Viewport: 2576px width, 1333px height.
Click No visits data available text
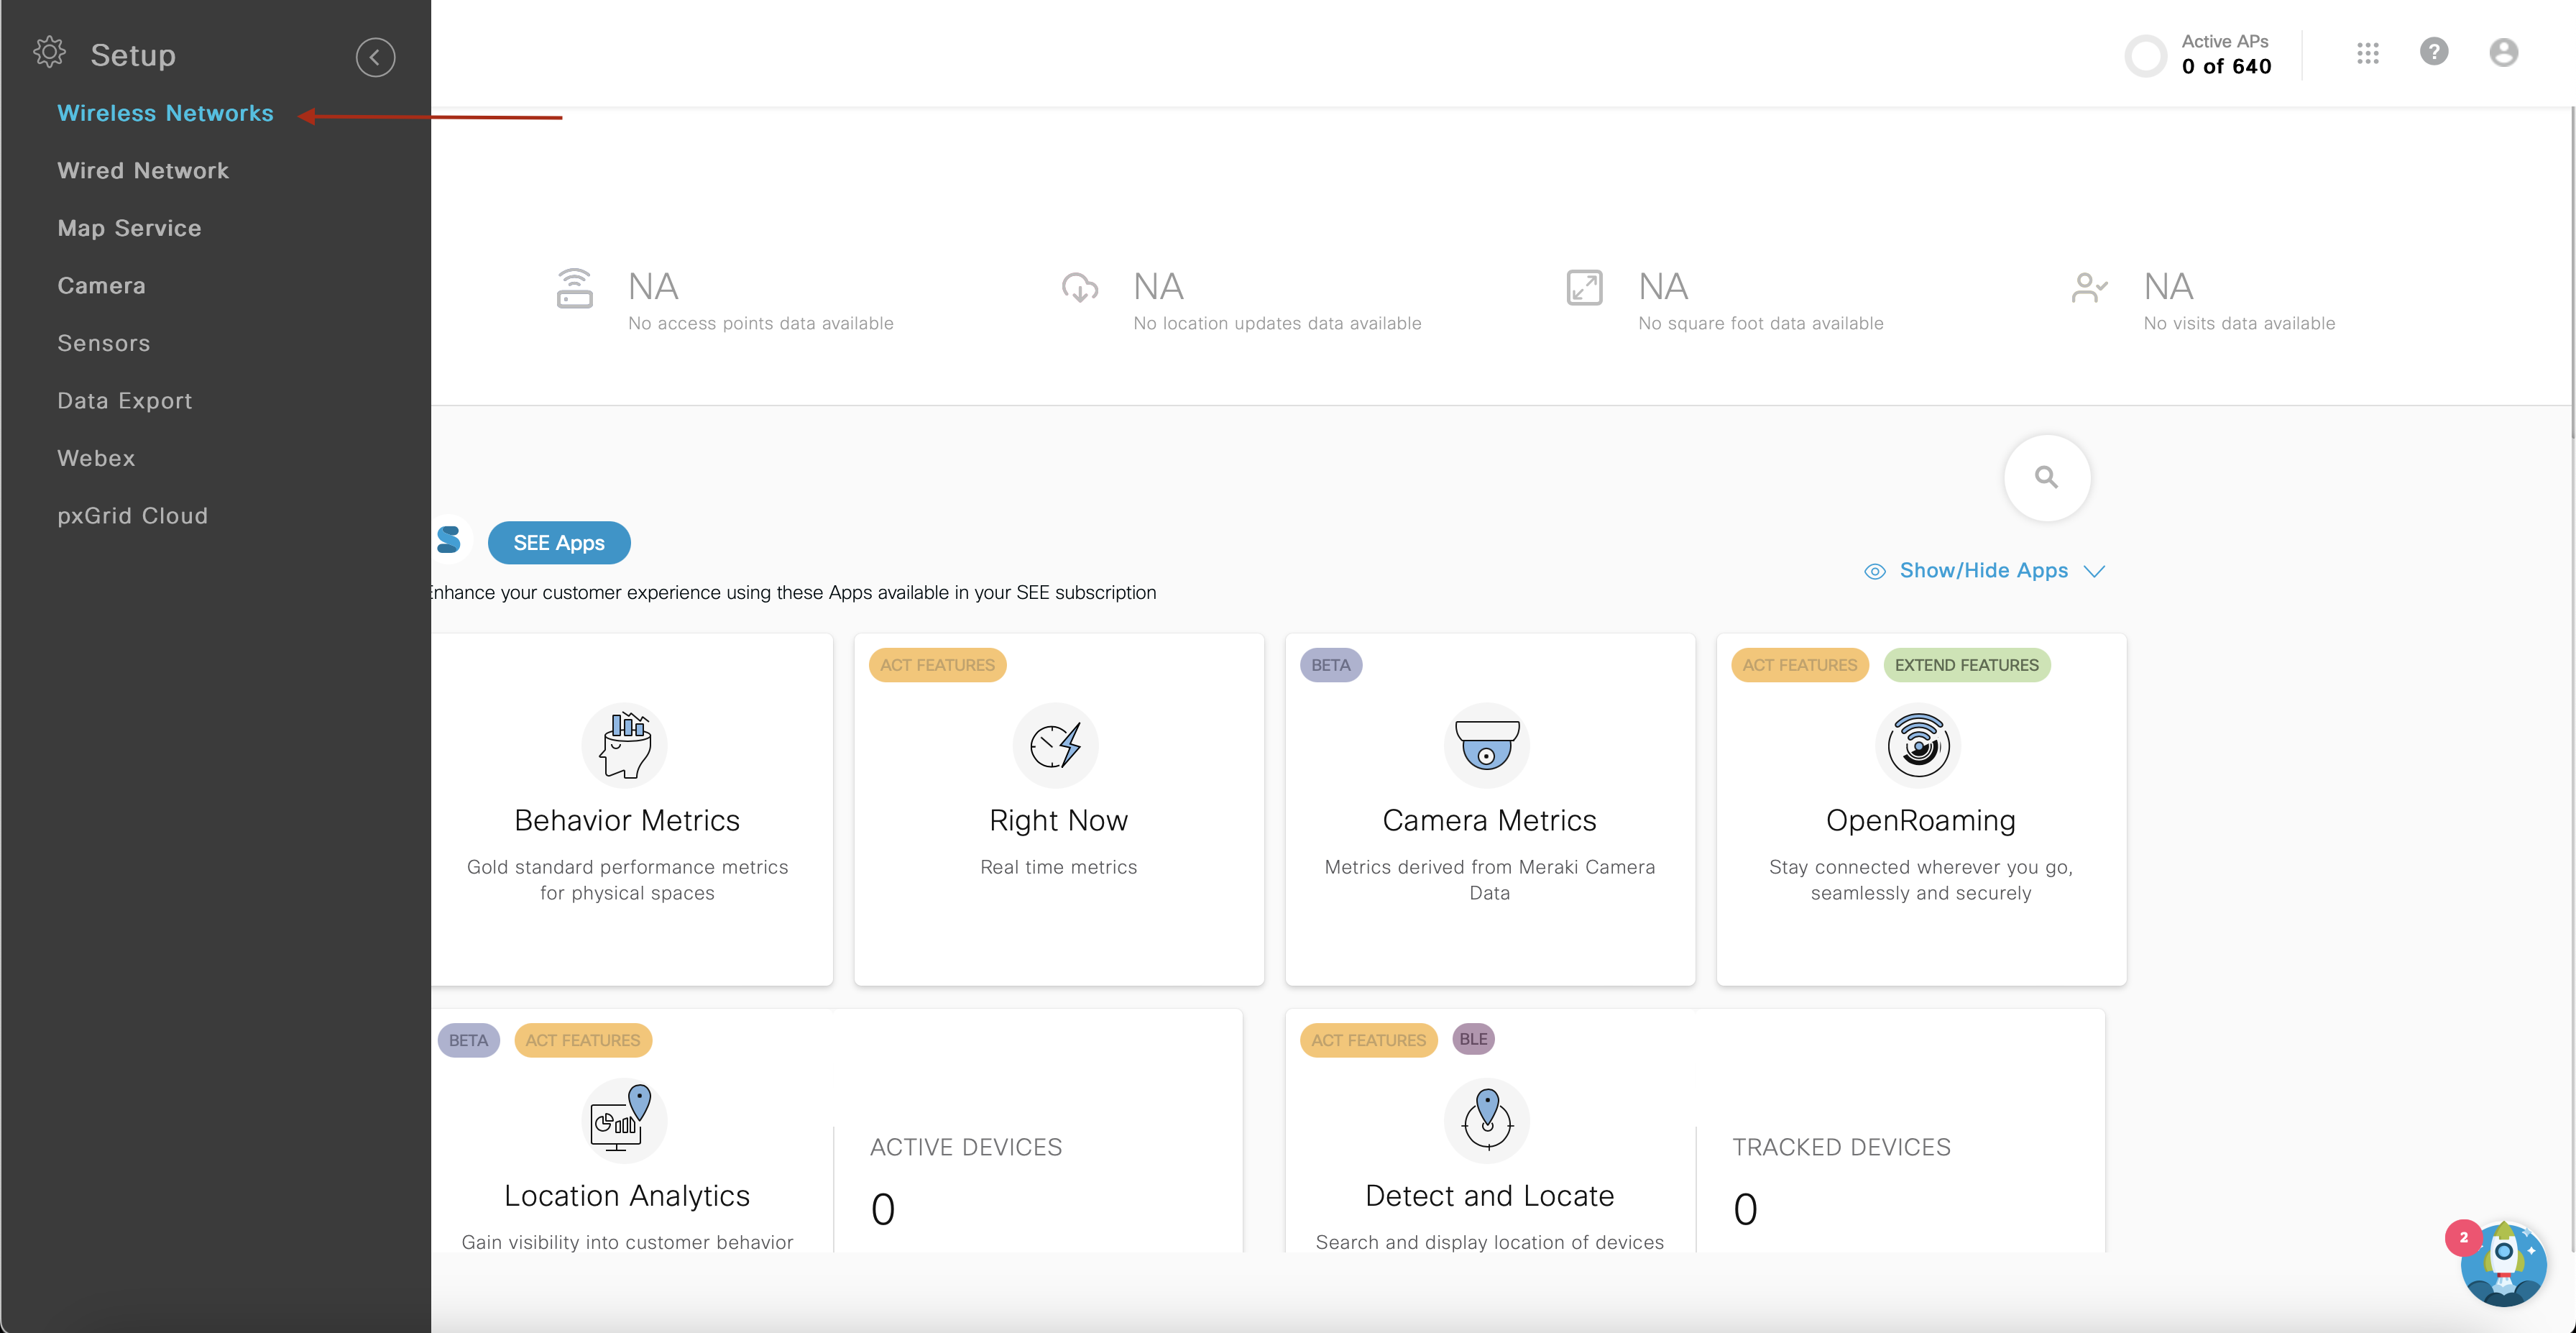click(2239, 324)
